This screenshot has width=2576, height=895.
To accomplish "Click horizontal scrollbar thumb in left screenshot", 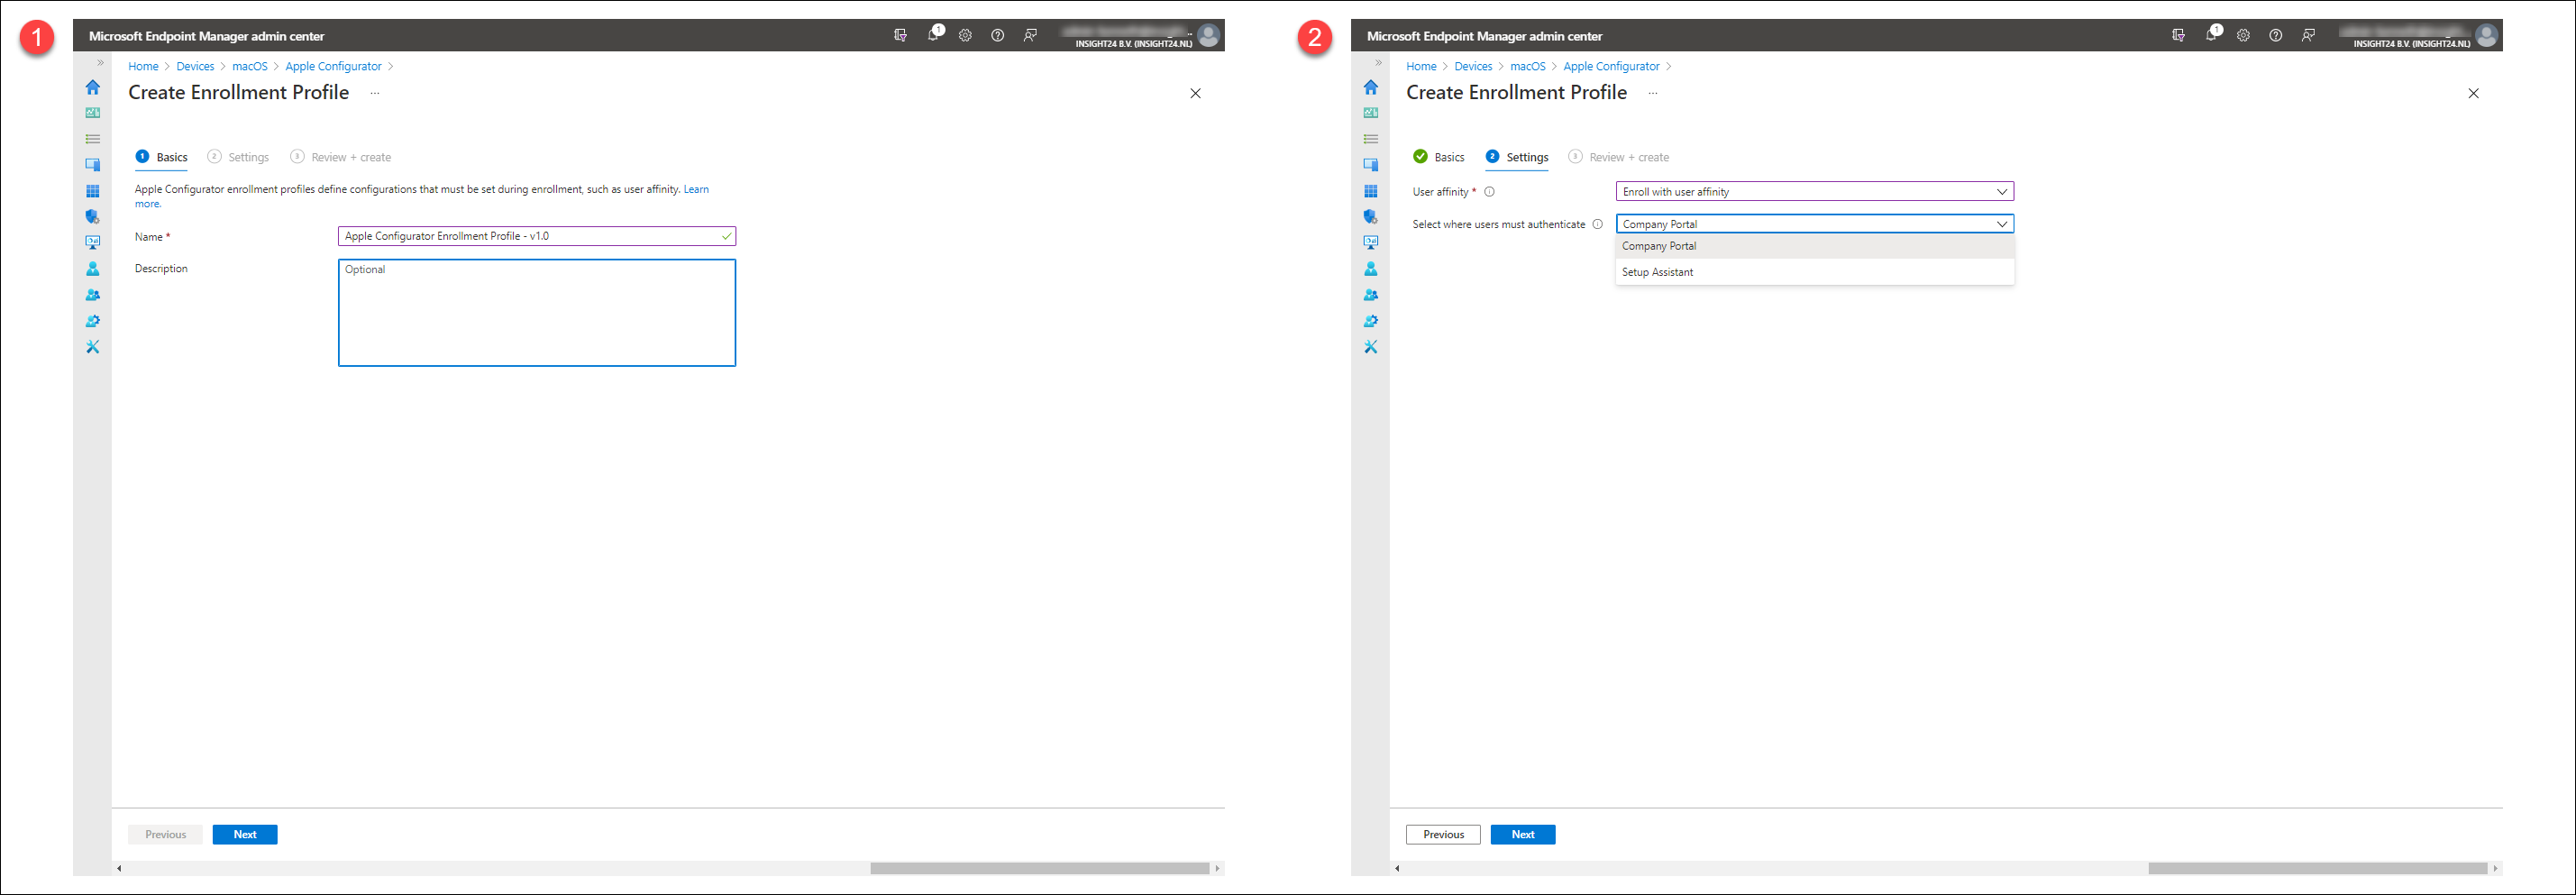I will pyautogui.click(x=1040, y=868).
